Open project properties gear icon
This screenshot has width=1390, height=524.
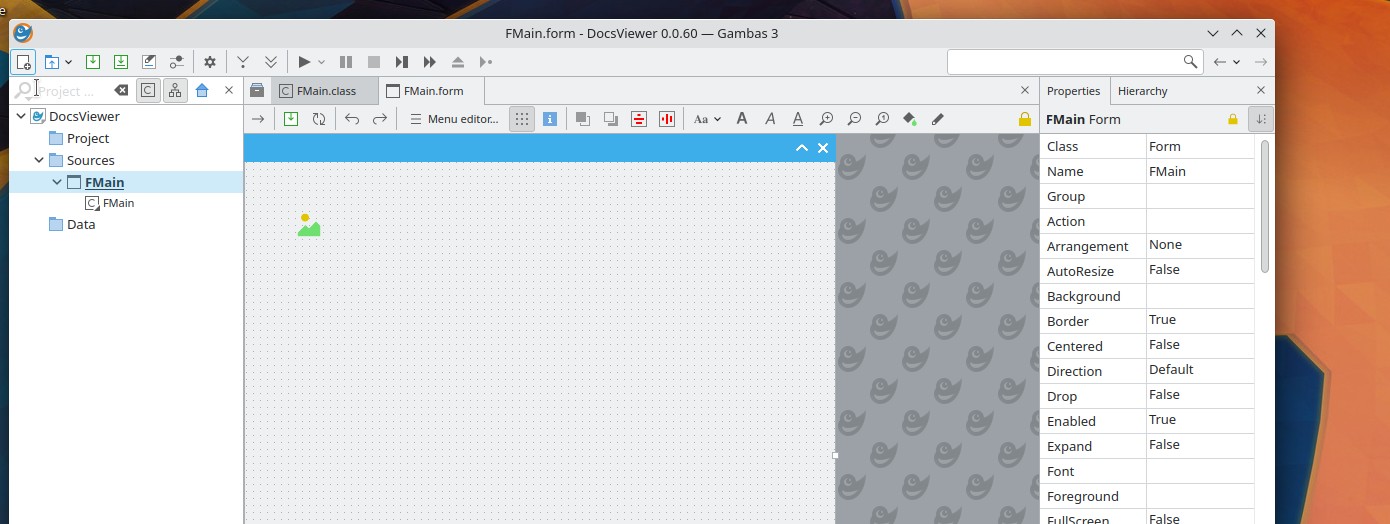pyautogui.click(x=210, y=62)
